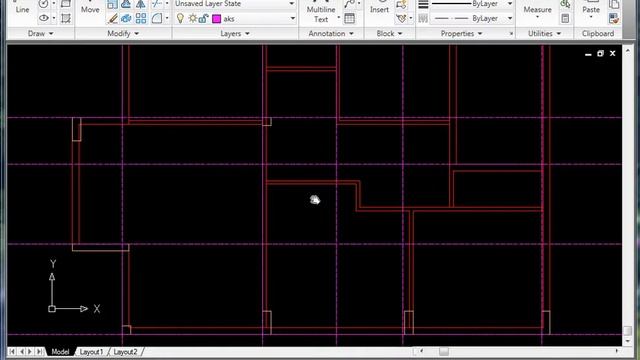Open the Properties panel dialog launcher arrow
This screenshot has width=640, height=360.
[511, 33]
